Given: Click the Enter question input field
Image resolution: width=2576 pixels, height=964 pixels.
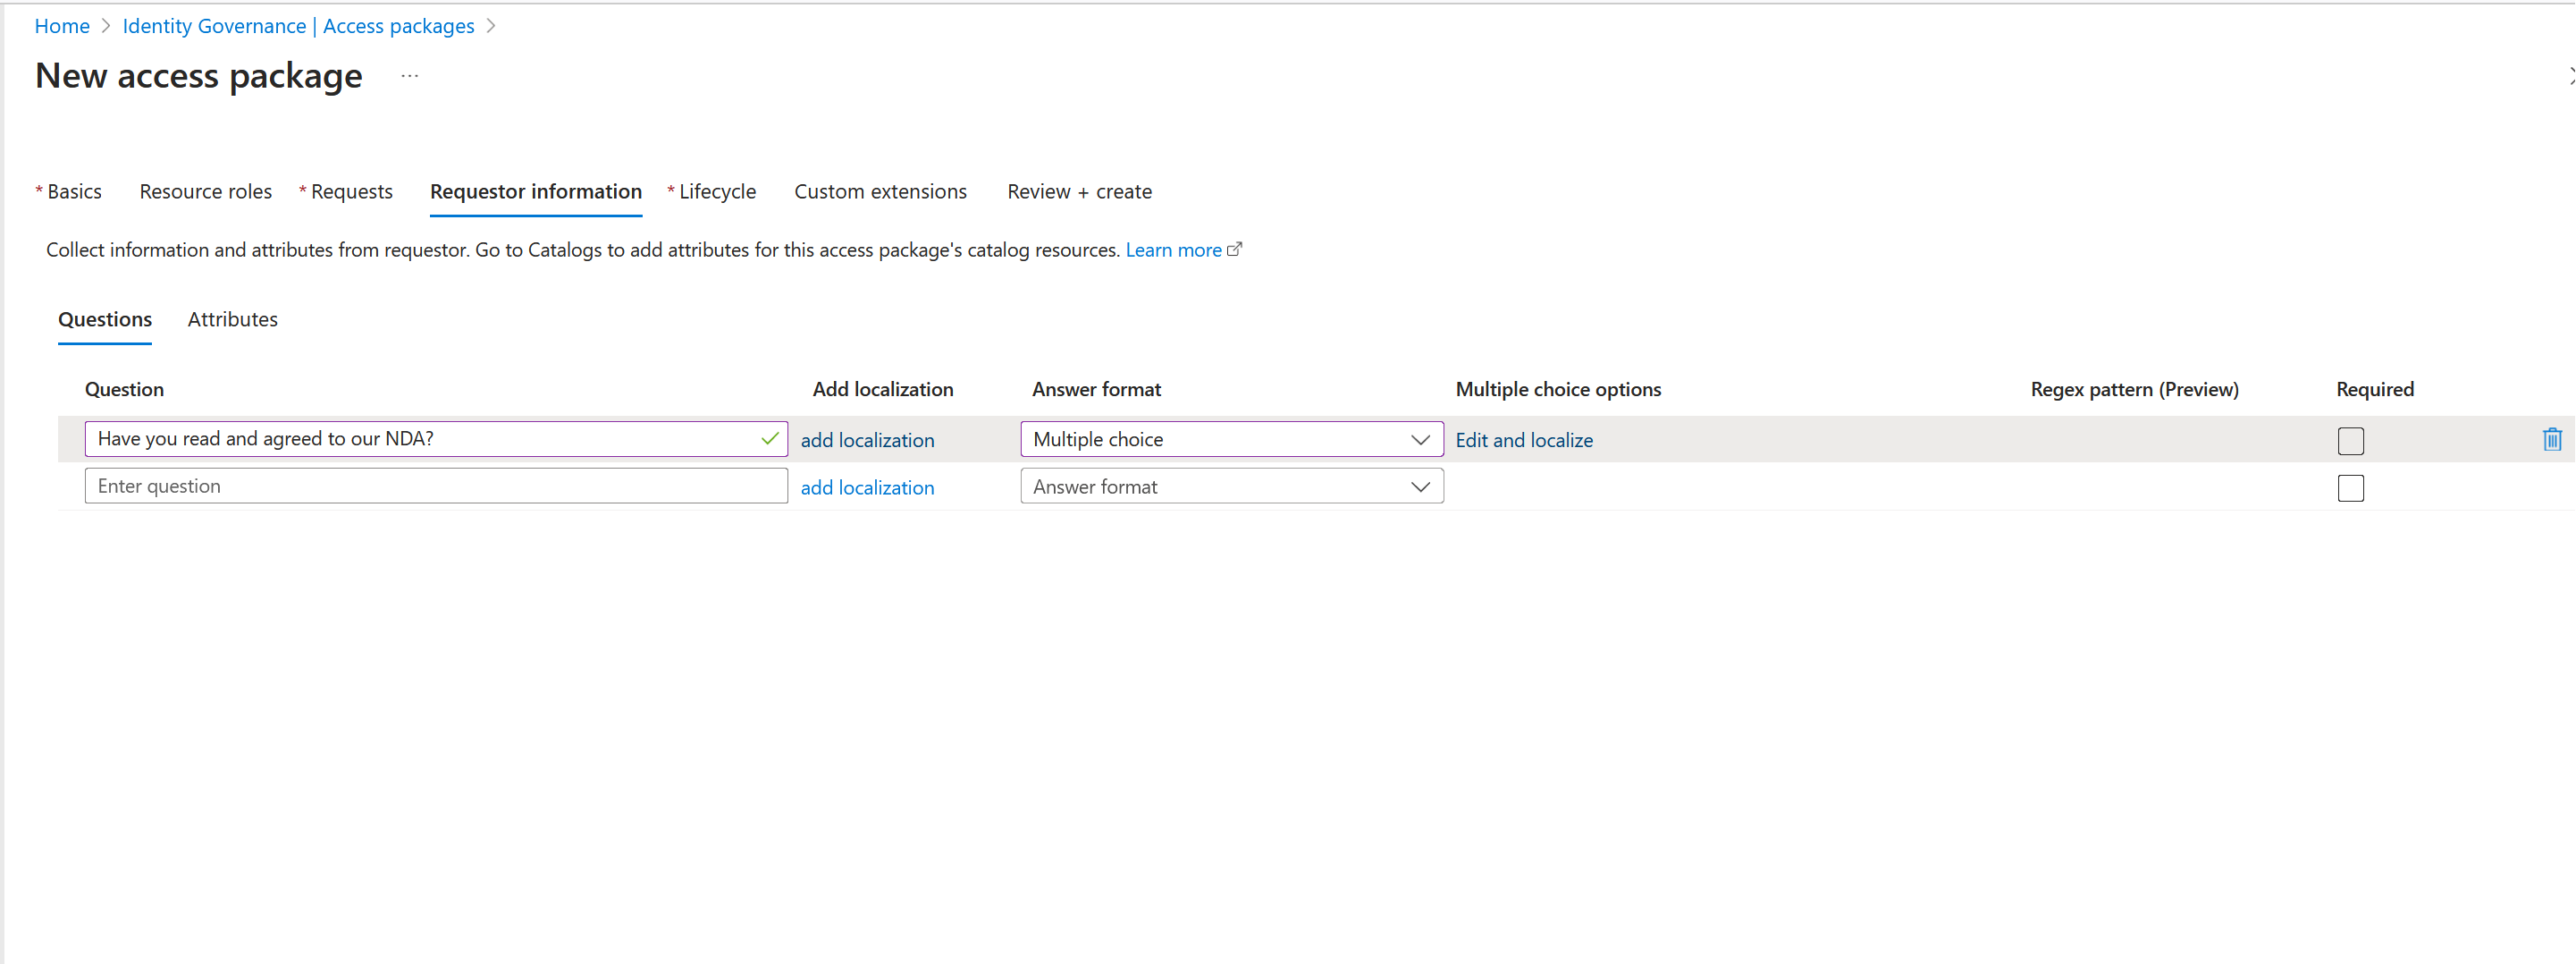Looking at the screenshot, I should (x=436, y=487).
